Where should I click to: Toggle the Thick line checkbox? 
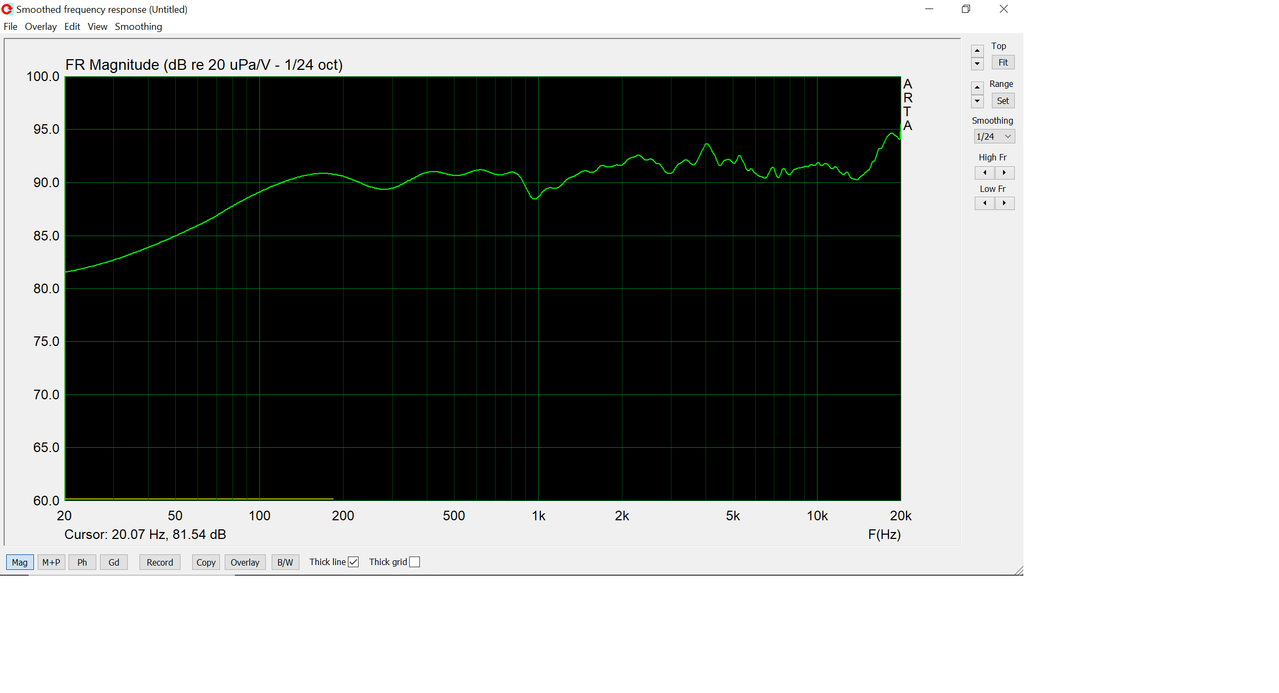(x=353, y=562)
